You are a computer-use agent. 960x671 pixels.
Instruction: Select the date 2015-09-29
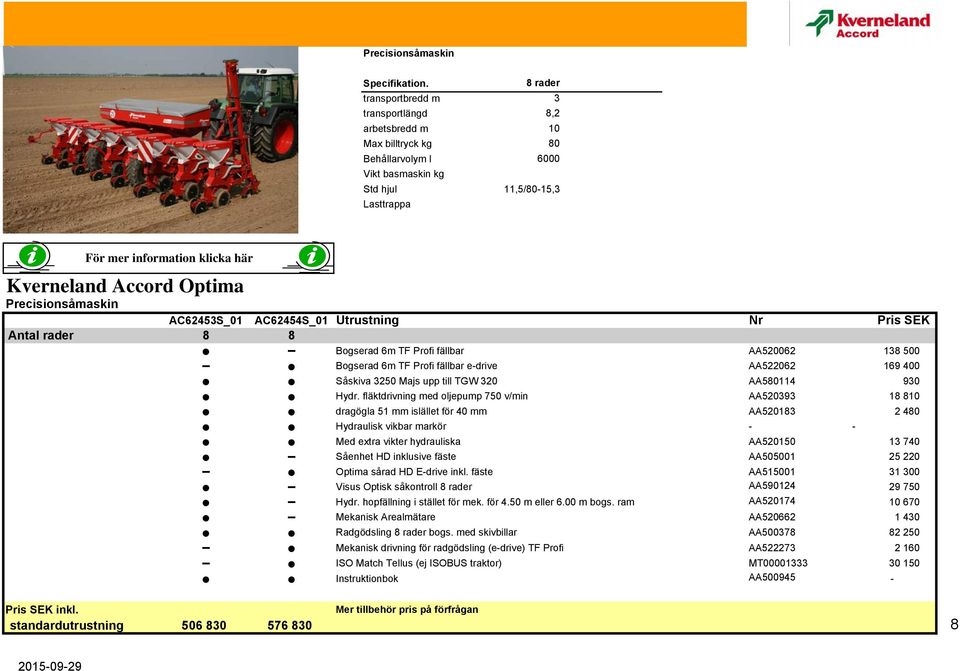(x=50, y=666)
